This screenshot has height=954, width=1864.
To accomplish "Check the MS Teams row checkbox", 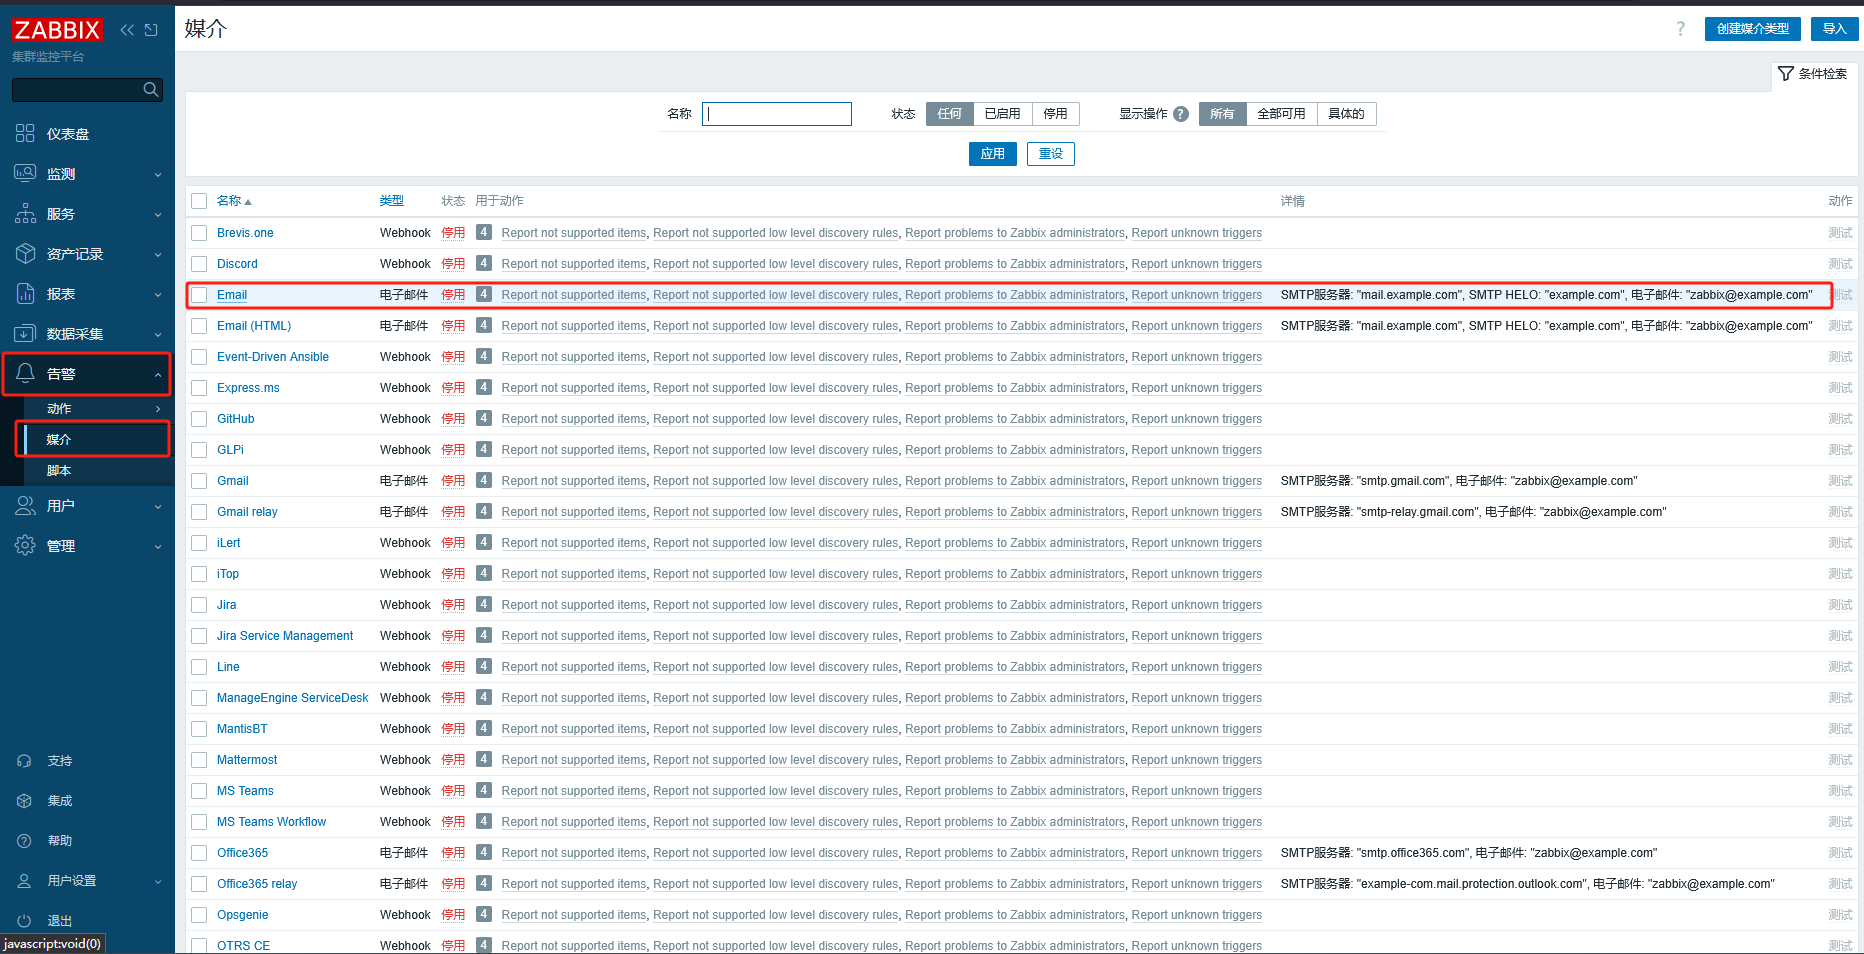I will click(199, 791).
